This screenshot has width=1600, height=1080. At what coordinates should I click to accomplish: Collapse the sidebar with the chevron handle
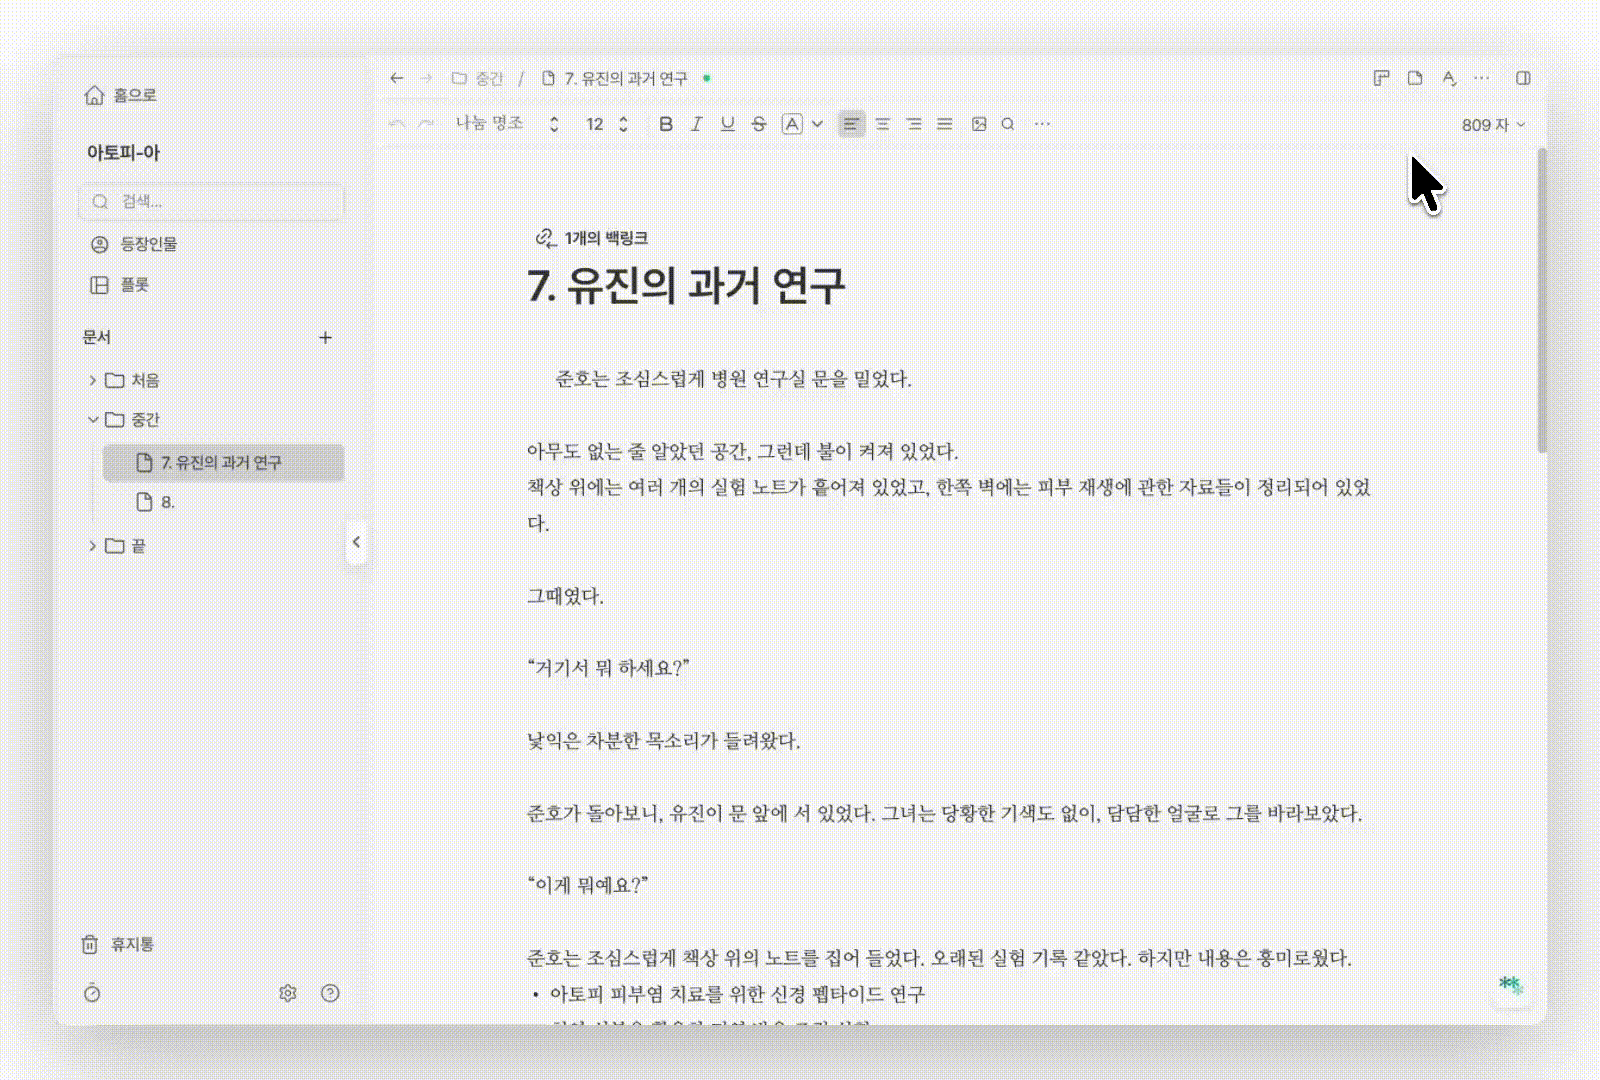tap(356, 542)
